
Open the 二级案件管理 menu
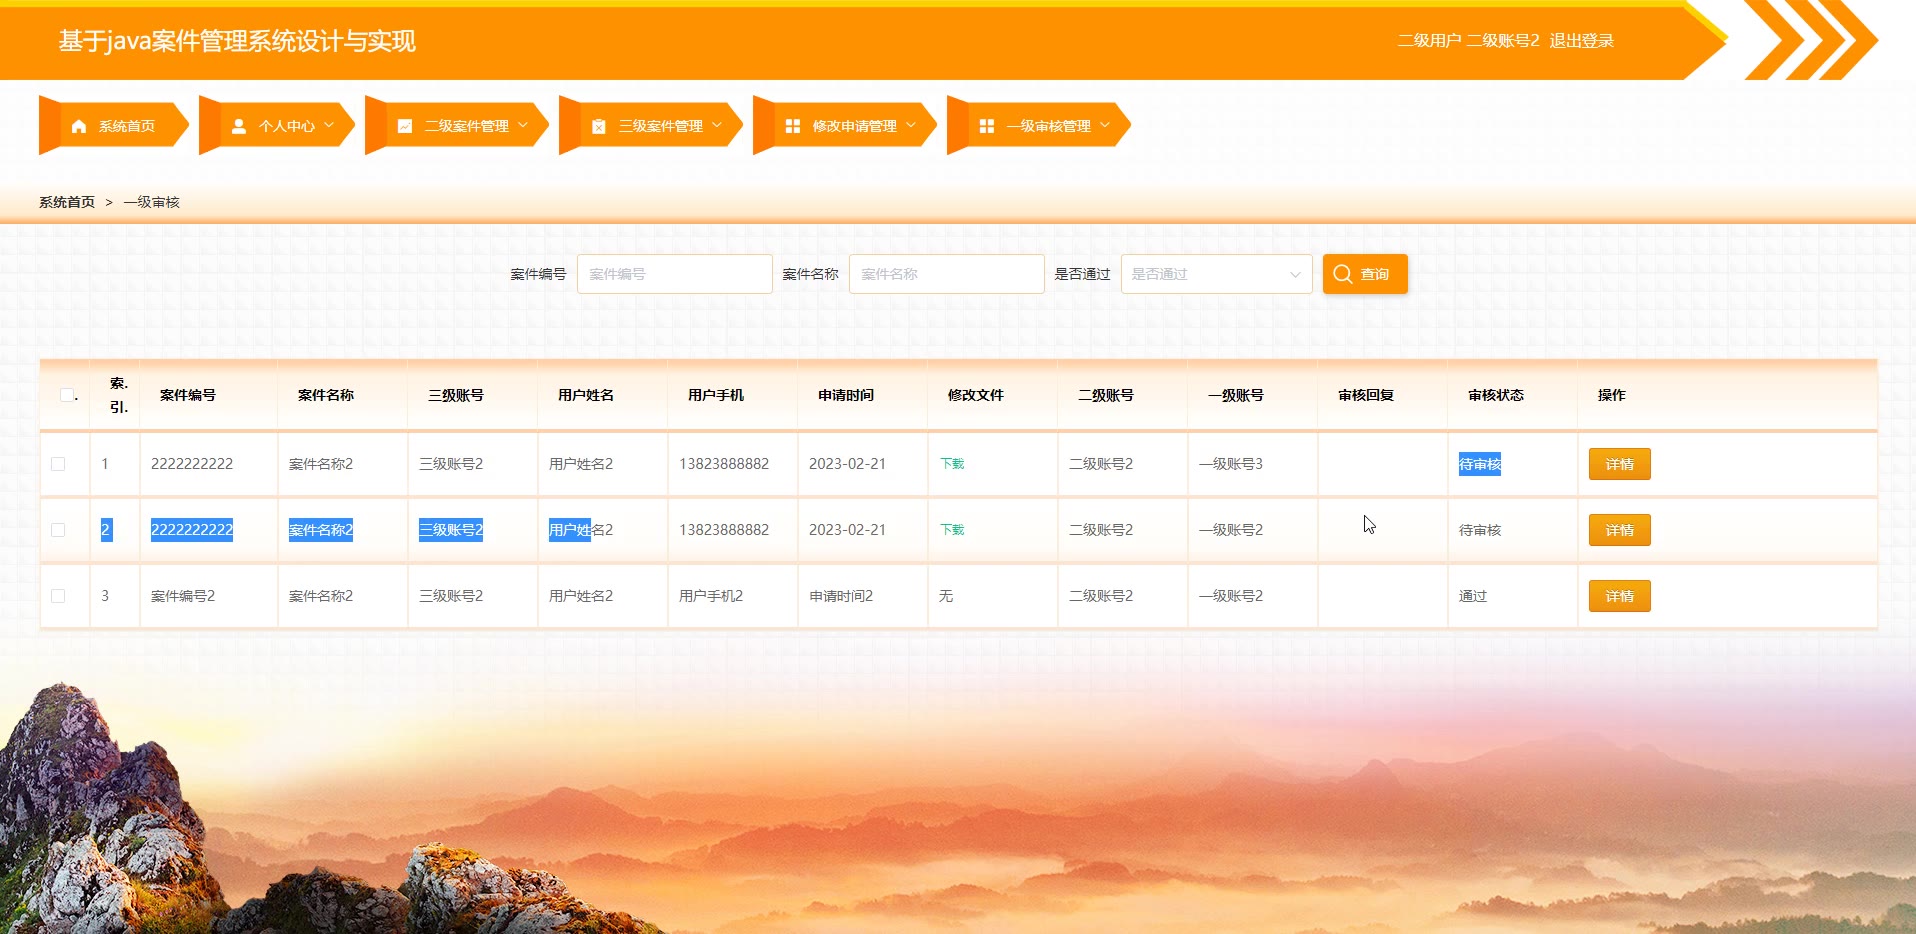click(x=466, y=126)
